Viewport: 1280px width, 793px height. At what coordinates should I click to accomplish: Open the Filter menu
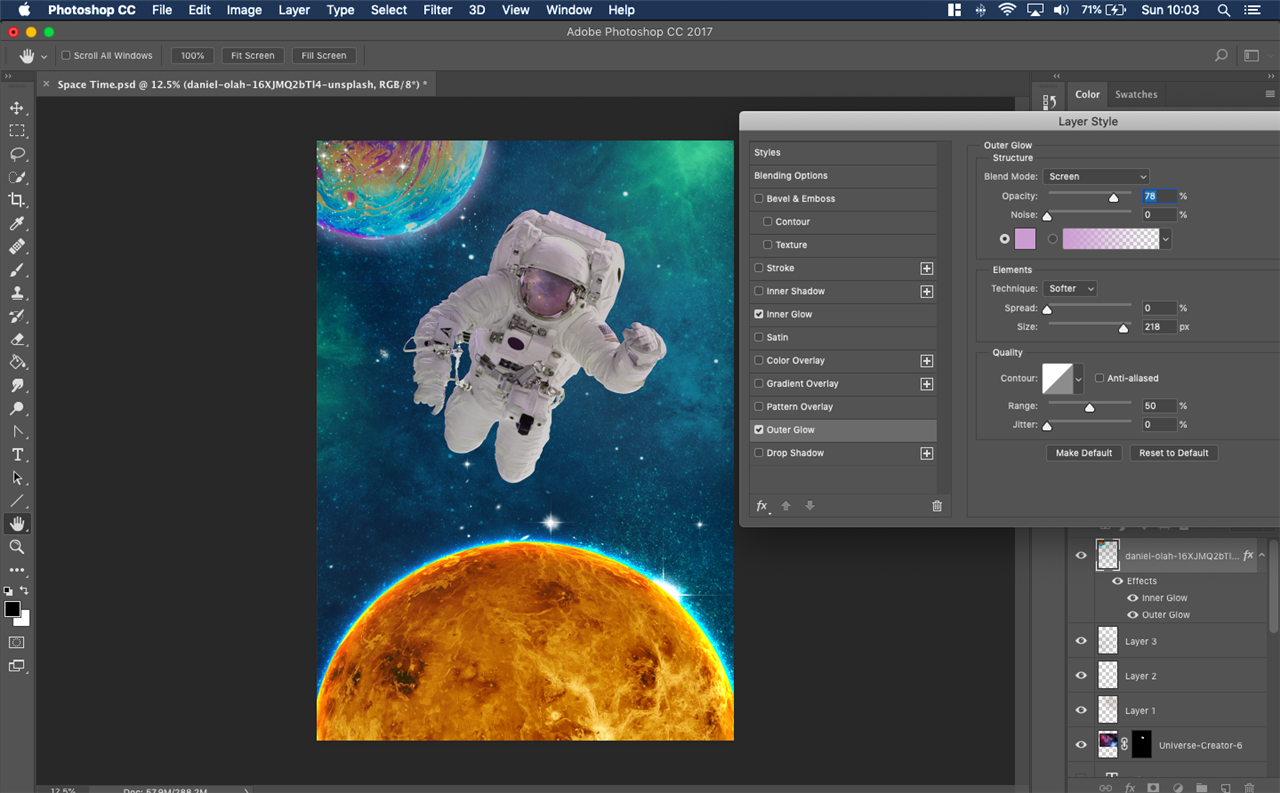pyautogui.click(x=438, y=10)
